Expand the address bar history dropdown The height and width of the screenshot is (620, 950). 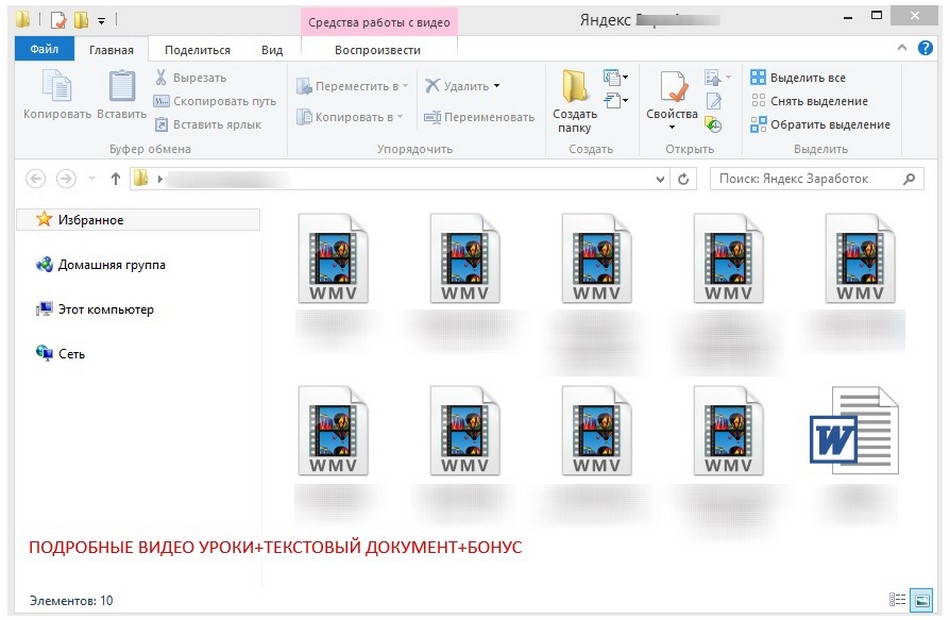(x=660, y=179)
